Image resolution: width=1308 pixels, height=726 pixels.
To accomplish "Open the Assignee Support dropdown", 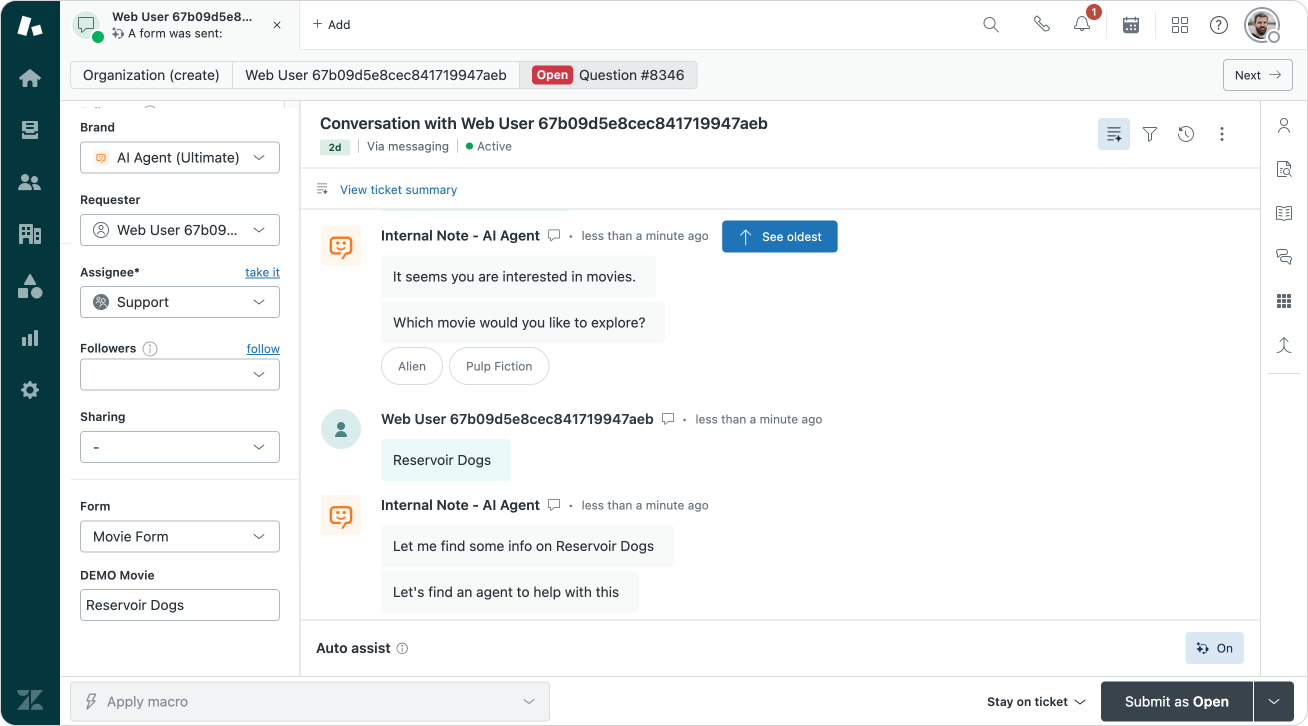I will (180, 302).
